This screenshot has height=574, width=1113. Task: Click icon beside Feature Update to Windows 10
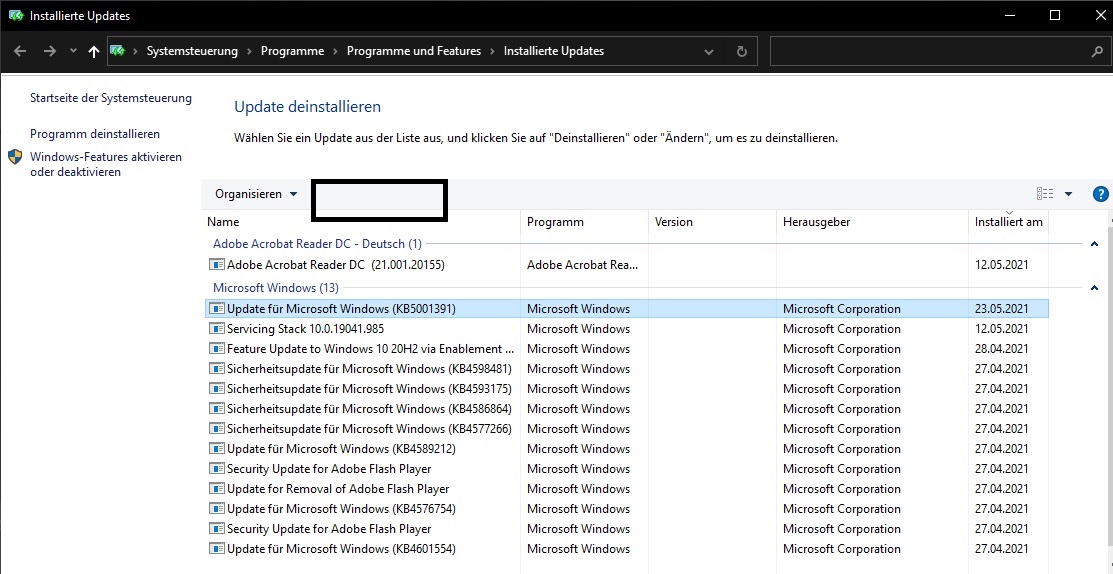click(x=216, y=348)
